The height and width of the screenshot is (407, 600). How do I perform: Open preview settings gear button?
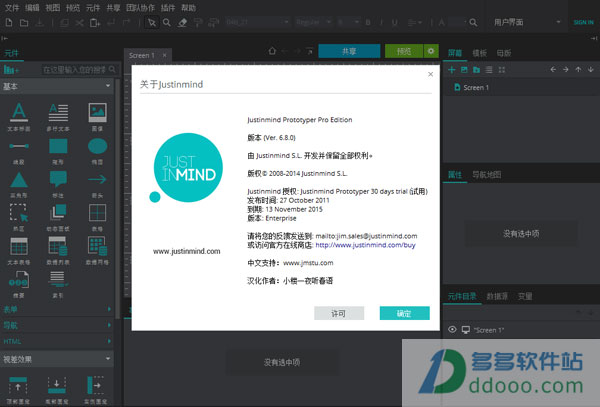pos(431,51)
